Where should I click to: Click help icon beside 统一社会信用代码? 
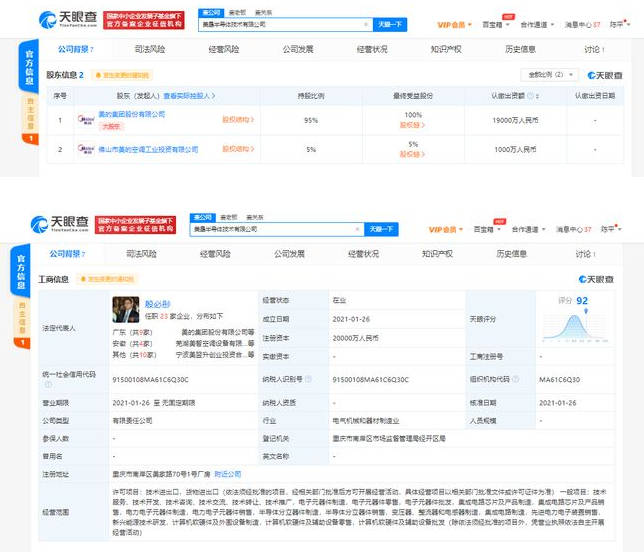pyautogui.click(x=48, y=384)
